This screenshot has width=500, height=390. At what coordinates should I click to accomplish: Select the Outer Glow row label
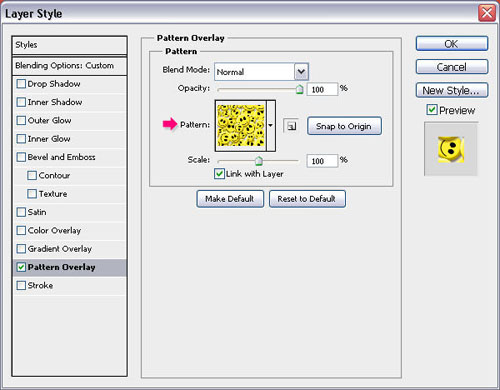coord(49,120)
